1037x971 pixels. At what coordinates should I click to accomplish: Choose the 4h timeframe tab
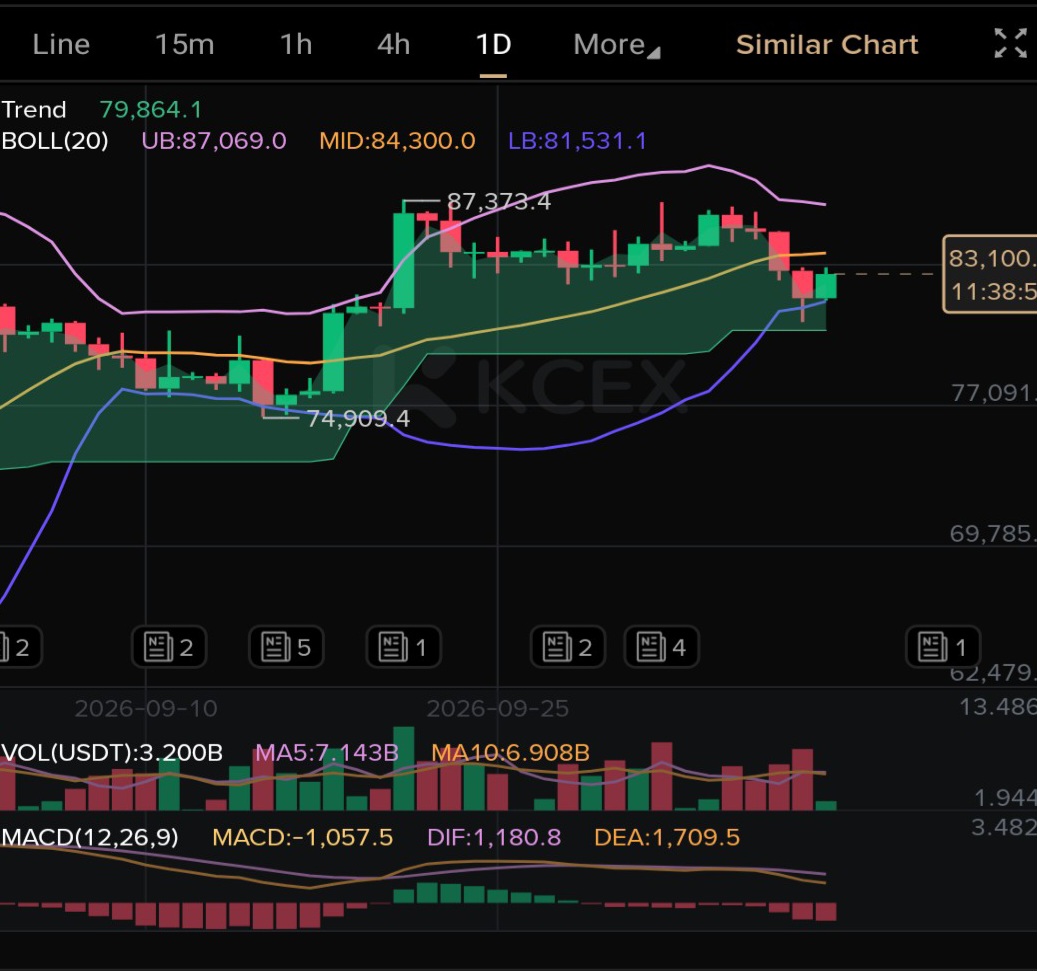tap(394, 44)
